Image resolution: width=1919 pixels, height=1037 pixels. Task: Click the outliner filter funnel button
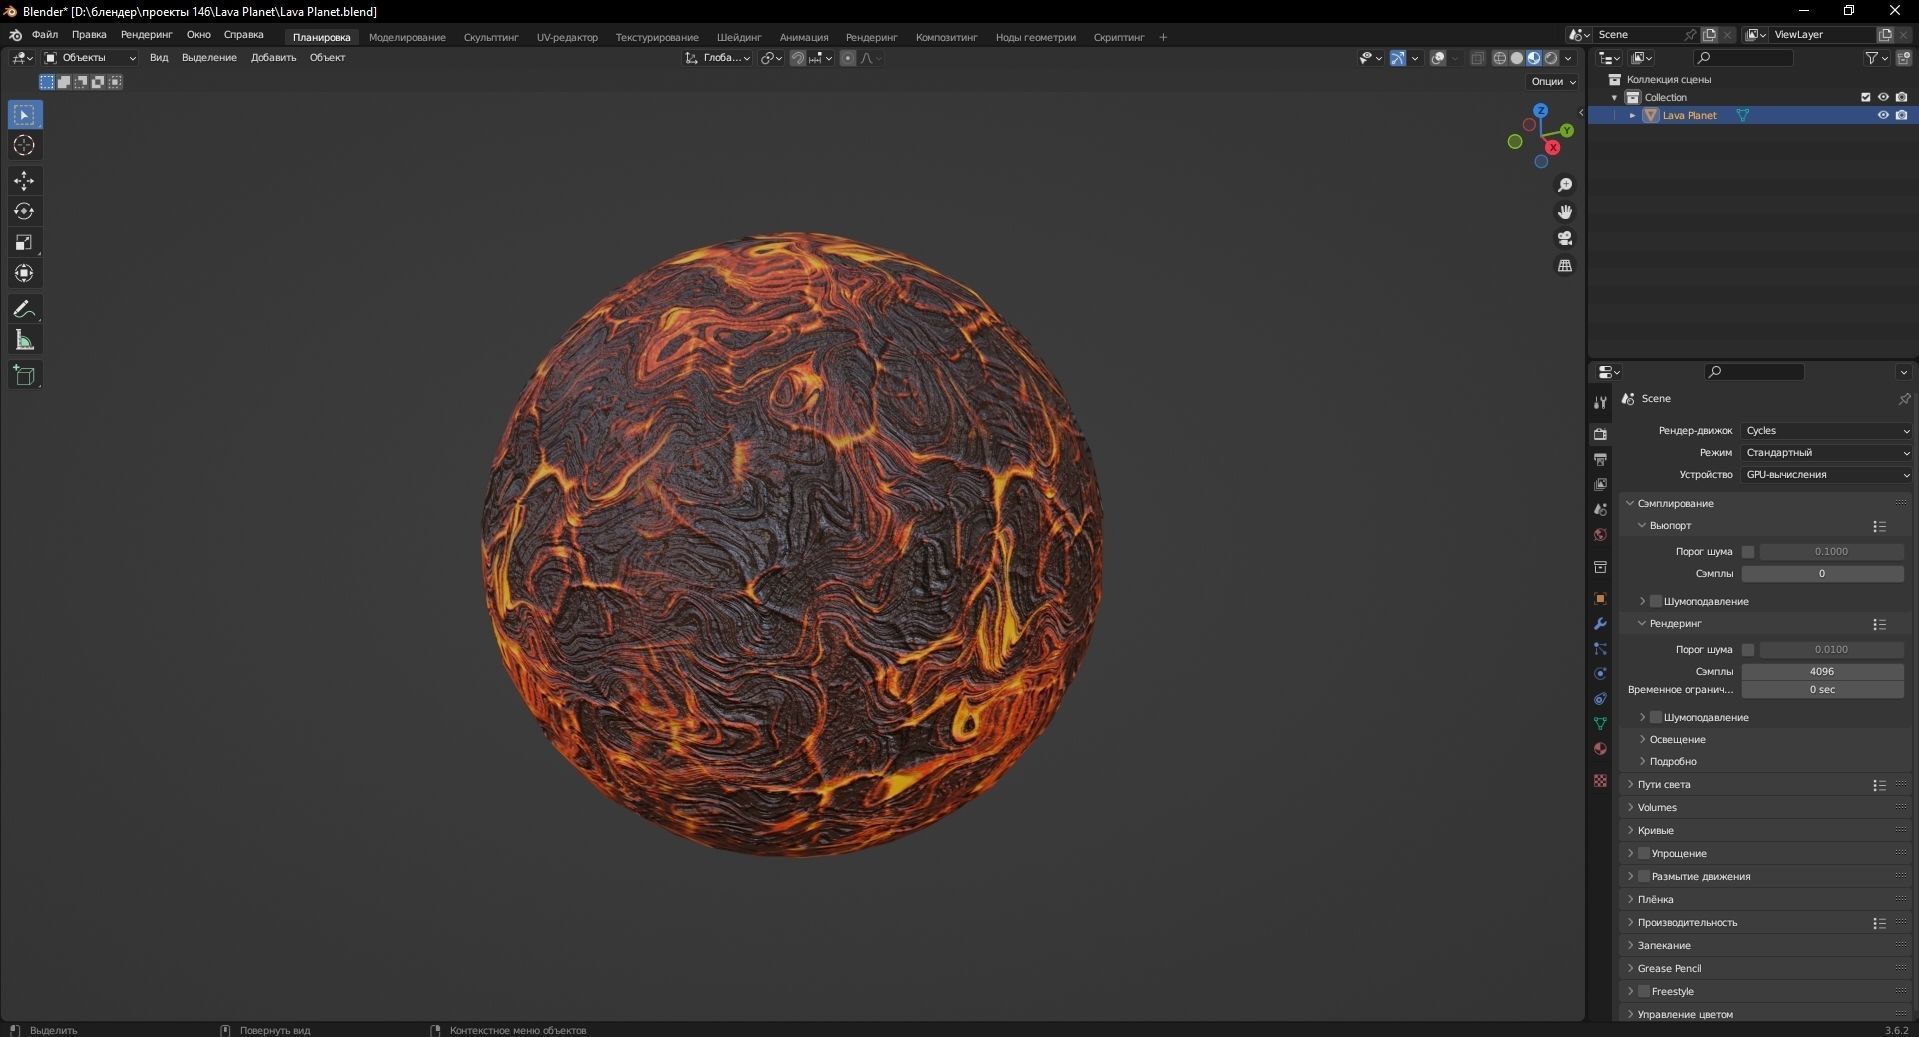[1875, 58]
